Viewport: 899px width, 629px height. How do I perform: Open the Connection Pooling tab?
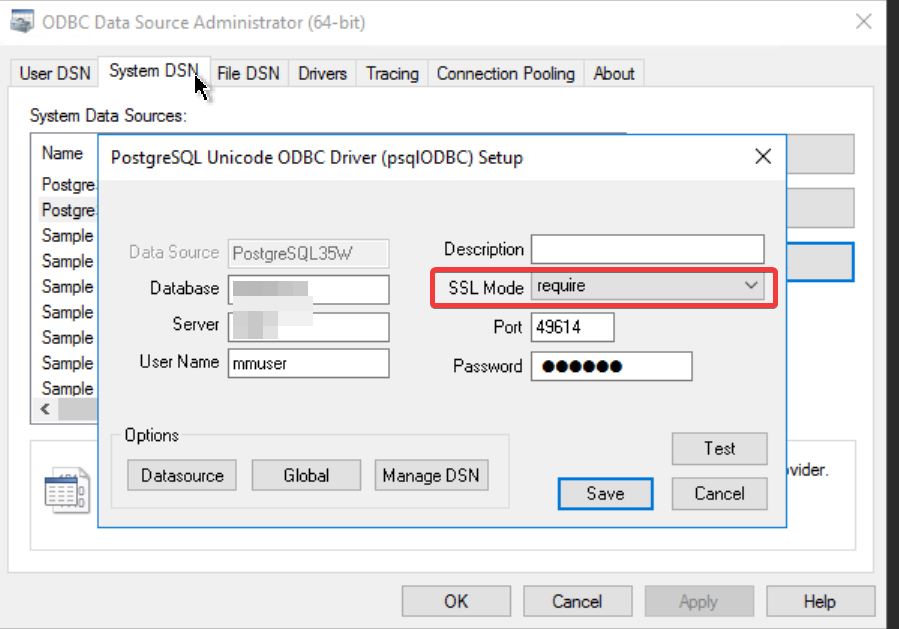[x=506, y=73]
